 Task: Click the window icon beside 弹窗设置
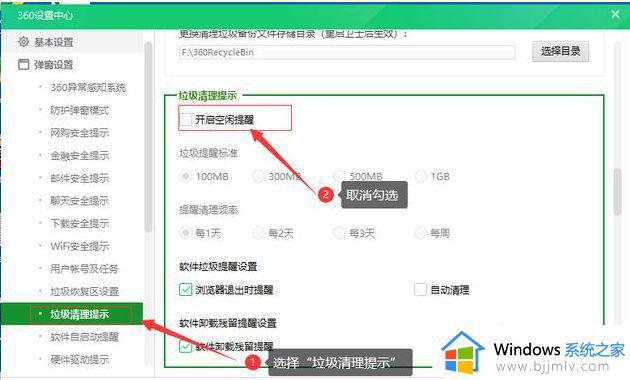[x=24, y=64]
